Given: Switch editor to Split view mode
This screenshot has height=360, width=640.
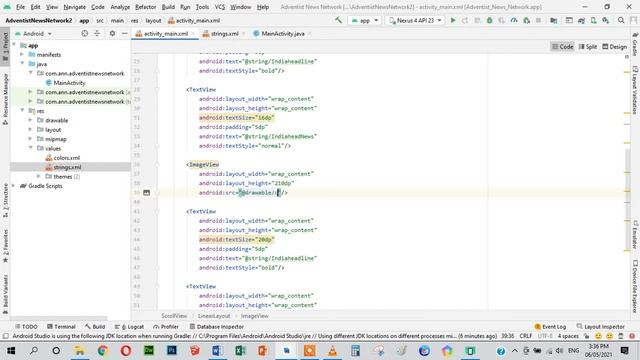Looking at the screenshot, I should [x=588, y=47].
